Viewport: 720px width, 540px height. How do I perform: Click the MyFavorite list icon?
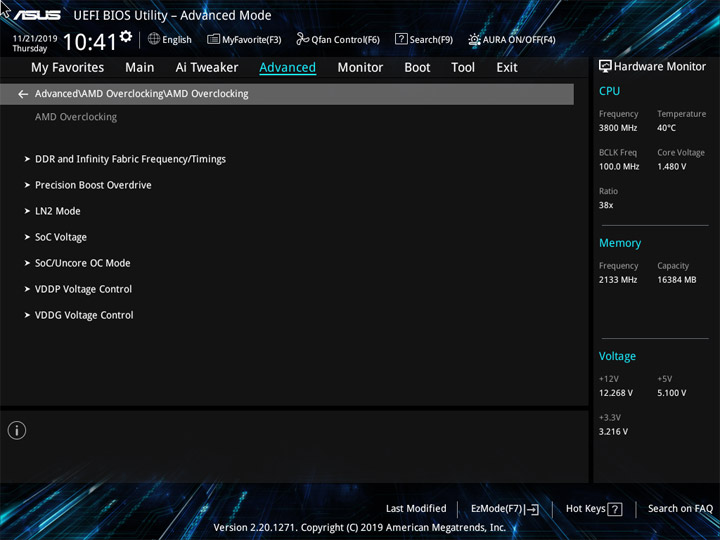213,39
